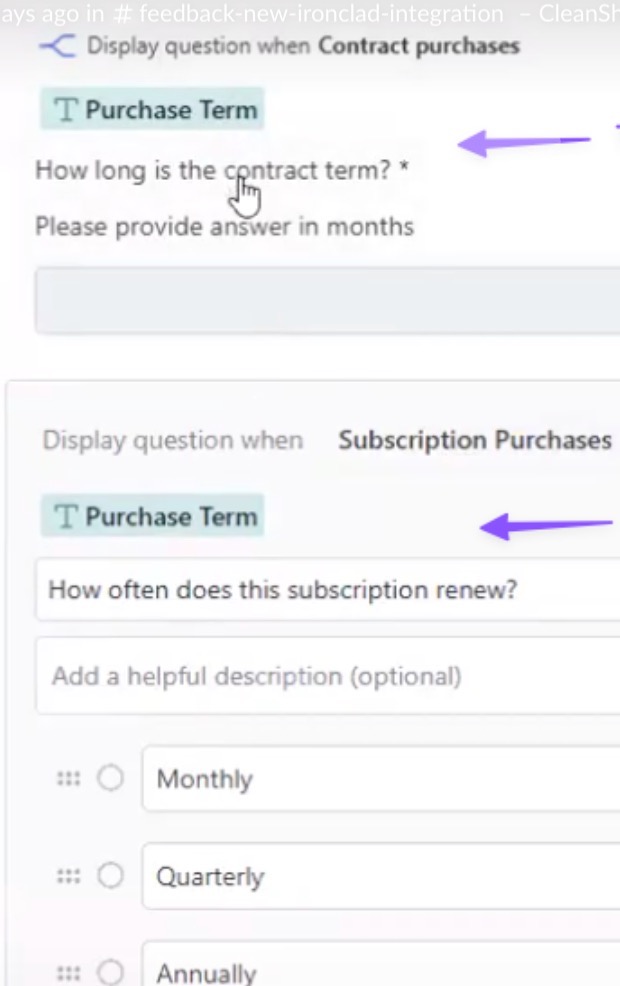Edit the Monthly option text box
This screenshot has width=620, height=986.
click(x=380, y=779)
